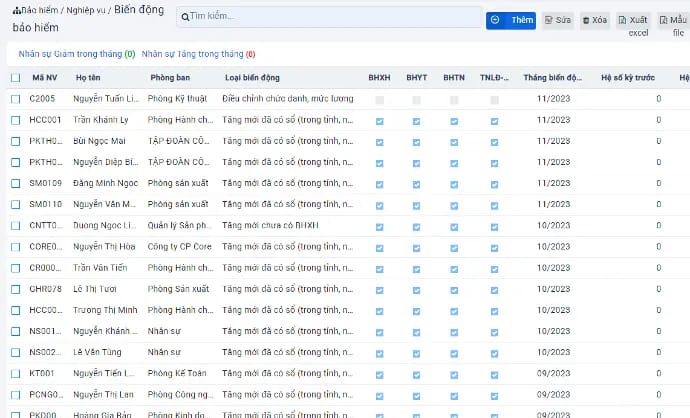Click the cell Phòng Kỹ thuật
This screenshot has width=690, height=418.
pyautogui.click(x=177, y=99)
